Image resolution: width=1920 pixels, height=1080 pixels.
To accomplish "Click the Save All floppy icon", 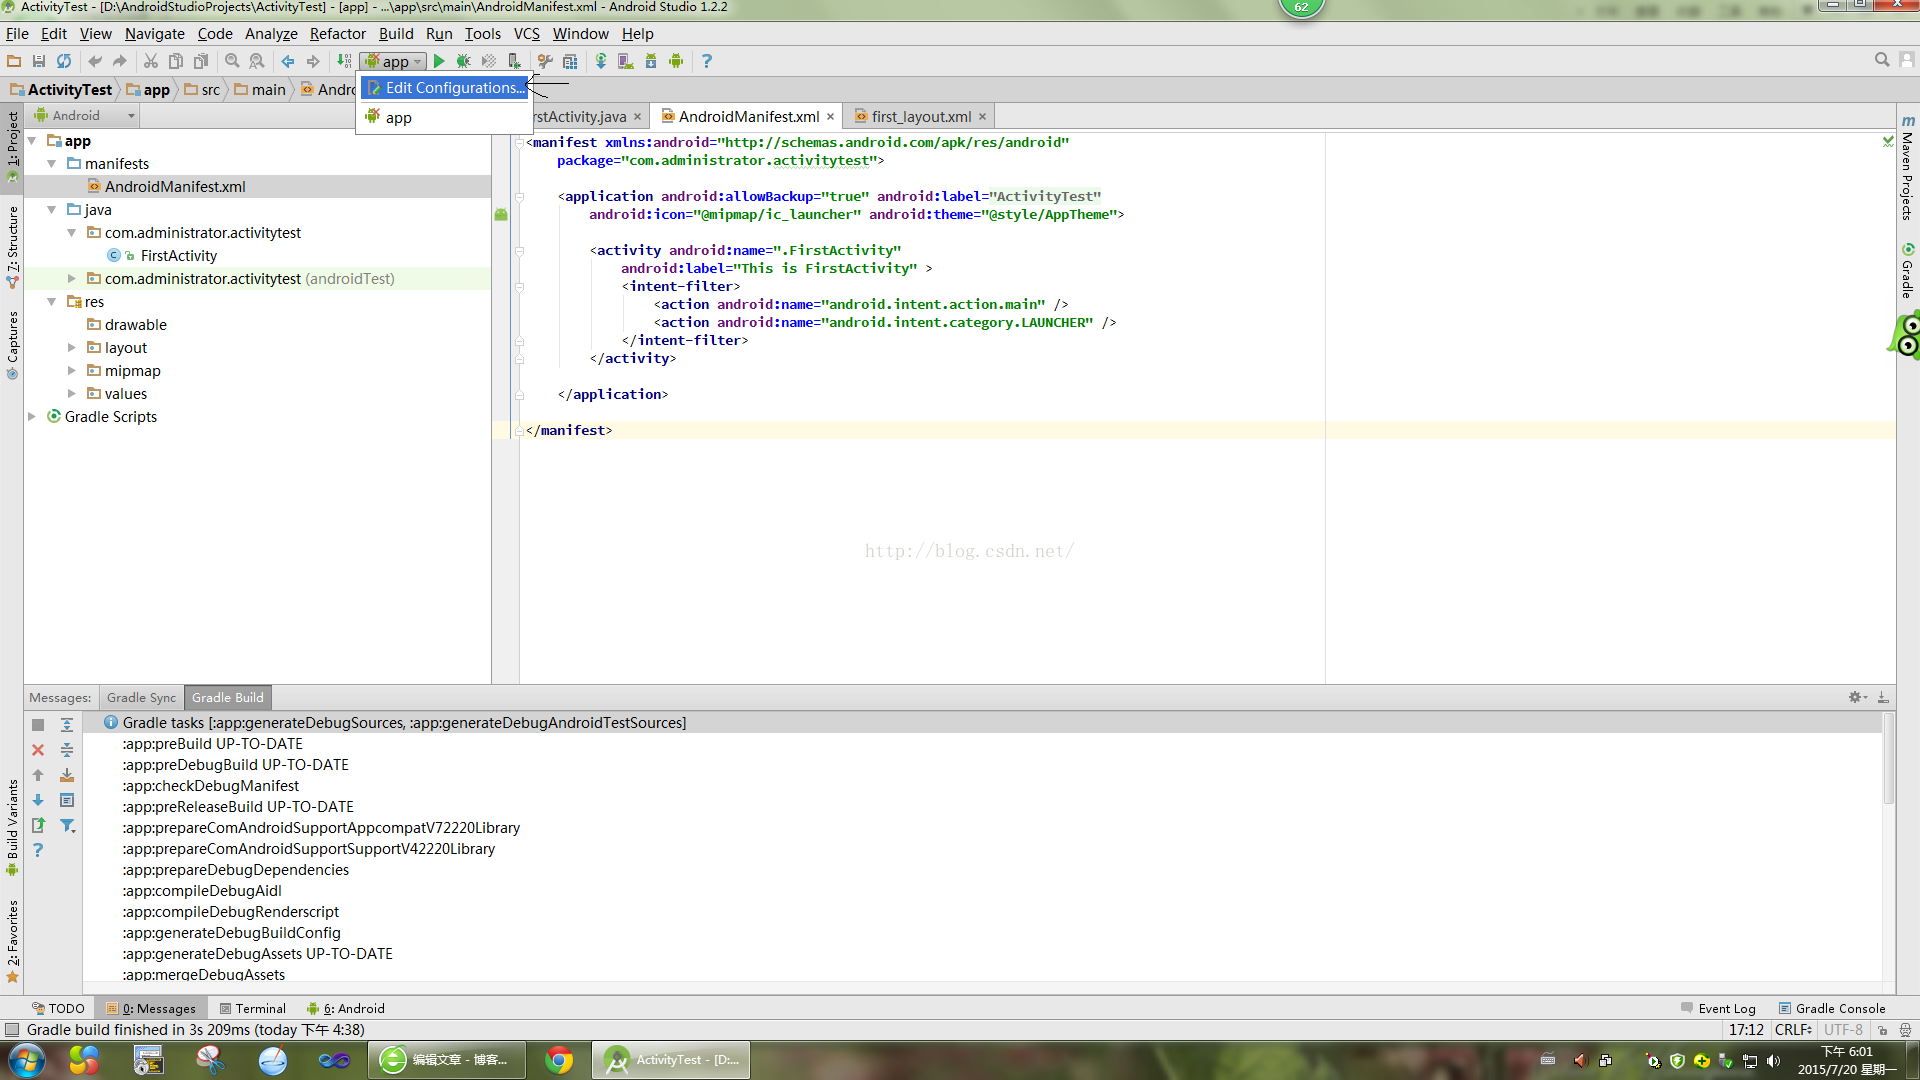I will pyautogui.click(x=39, y=61).
